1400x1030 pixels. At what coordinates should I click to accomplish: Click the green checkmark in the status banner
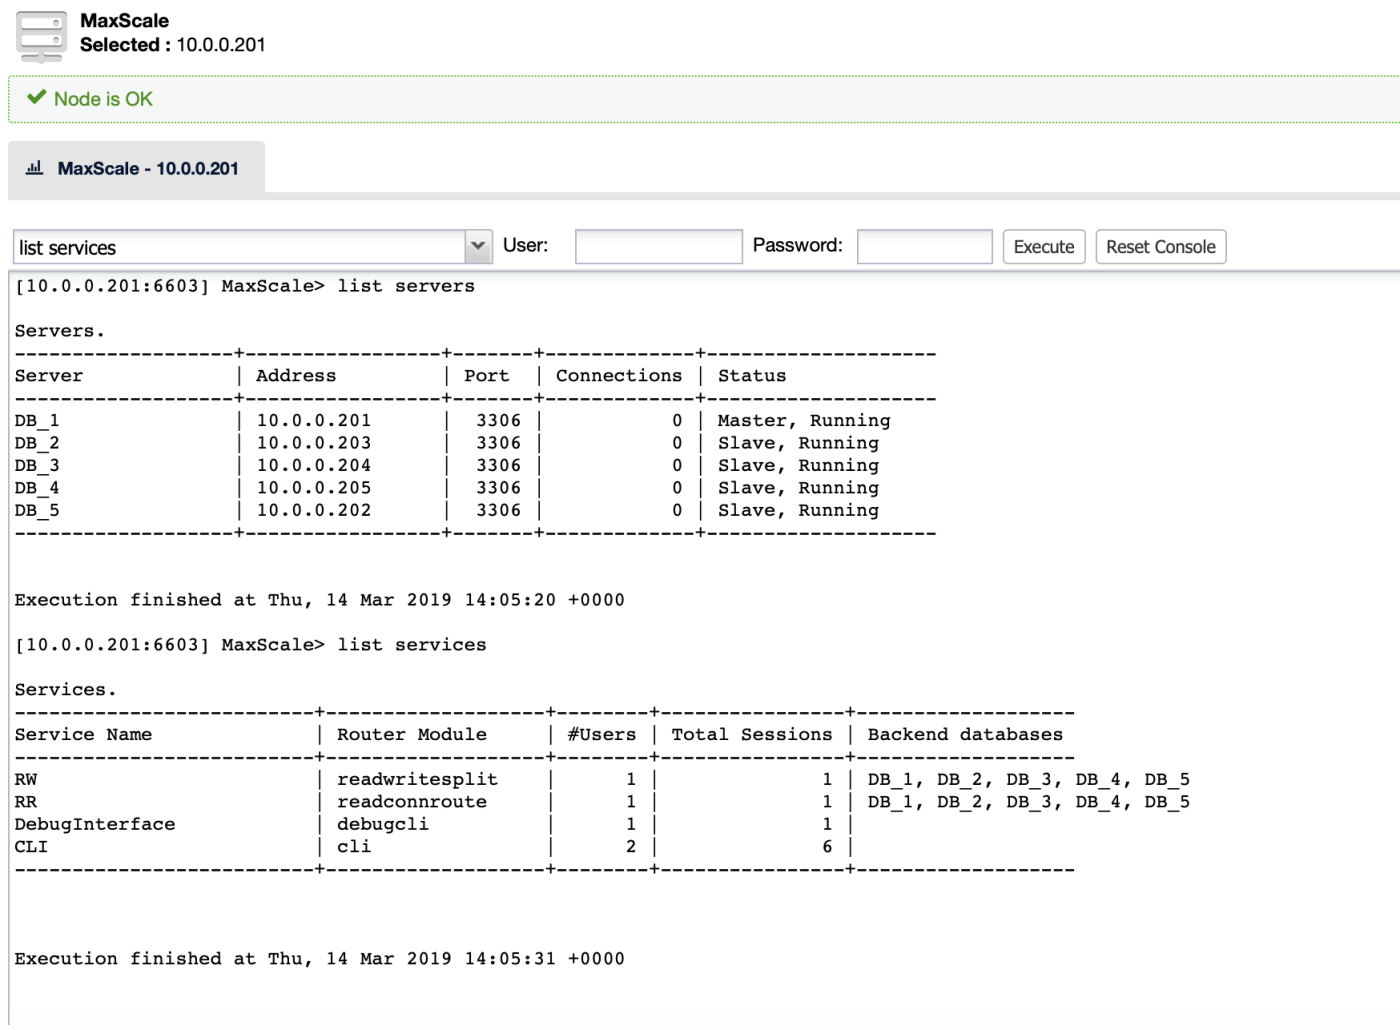tap(37, 98)
